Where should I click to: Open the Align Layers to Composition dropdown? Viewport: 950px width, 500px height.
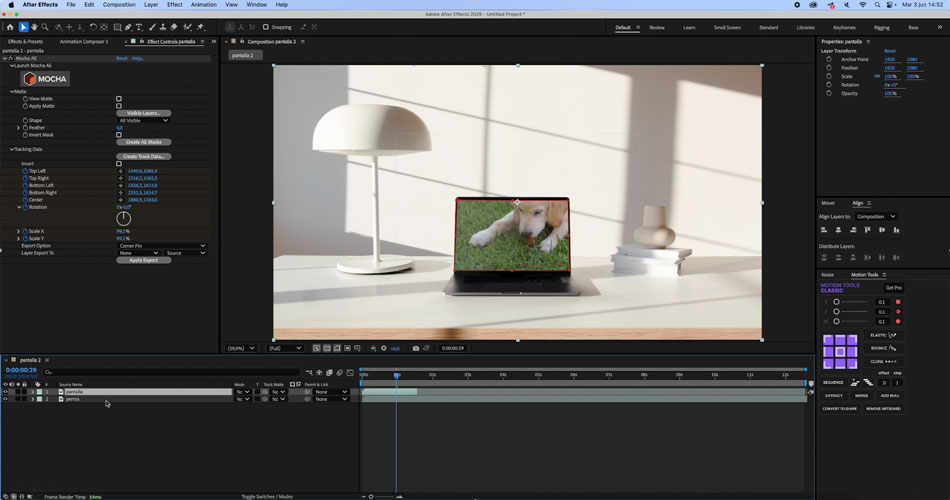(x=877, y=216)
